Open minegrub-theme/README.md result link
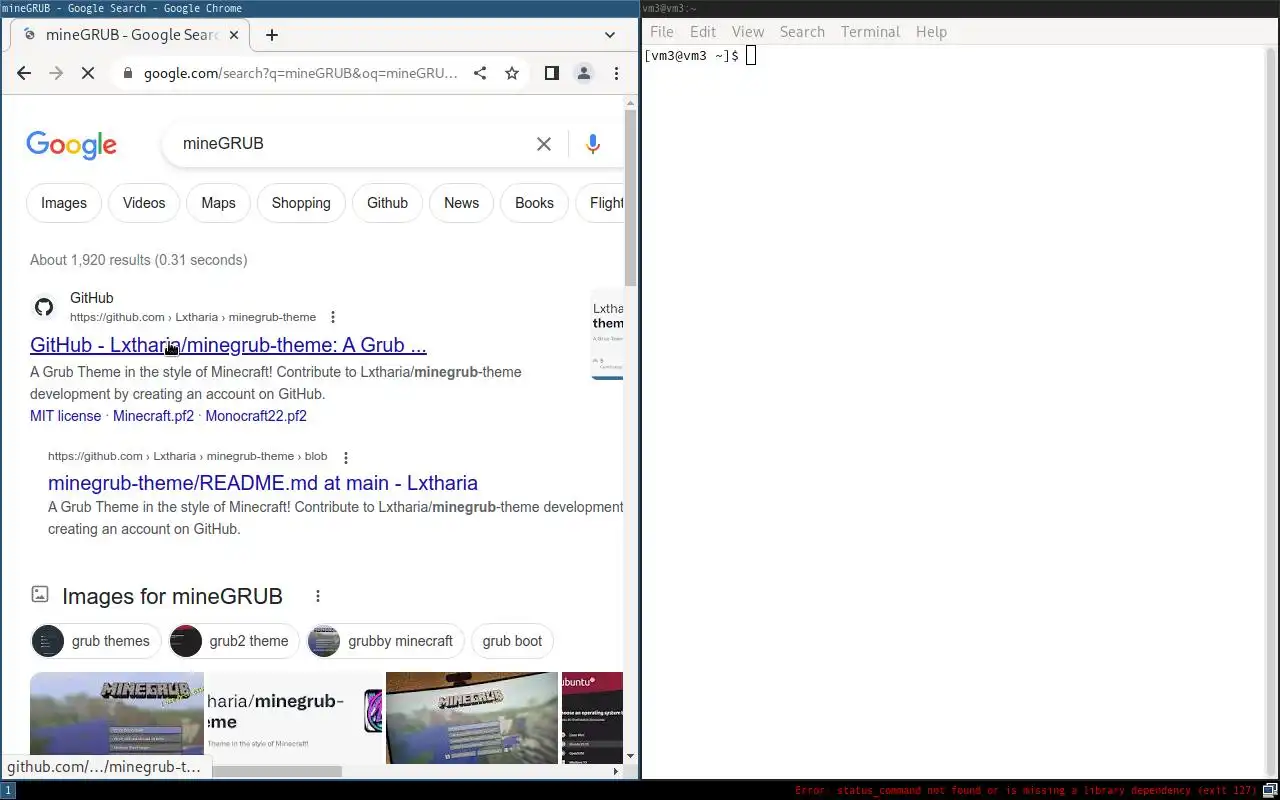The image size is (1280, 800). click(263, 483)
